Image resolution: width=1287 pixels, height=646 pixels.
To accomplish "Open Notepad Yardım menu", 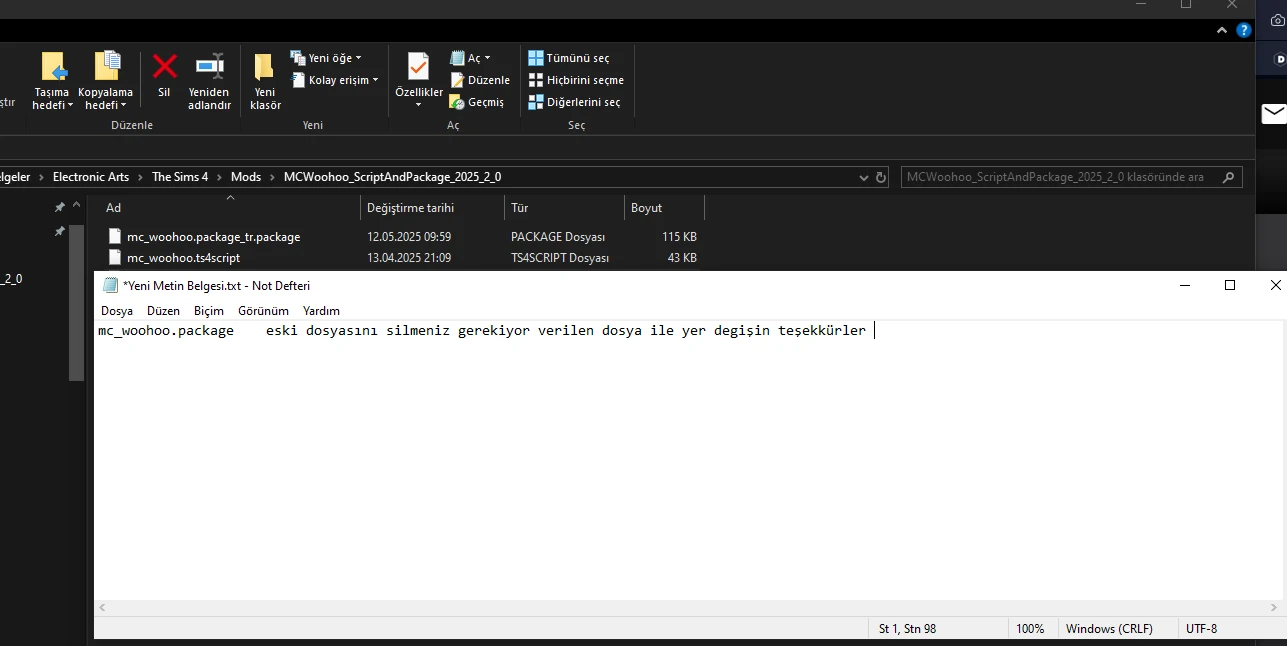I will [321, 311].
